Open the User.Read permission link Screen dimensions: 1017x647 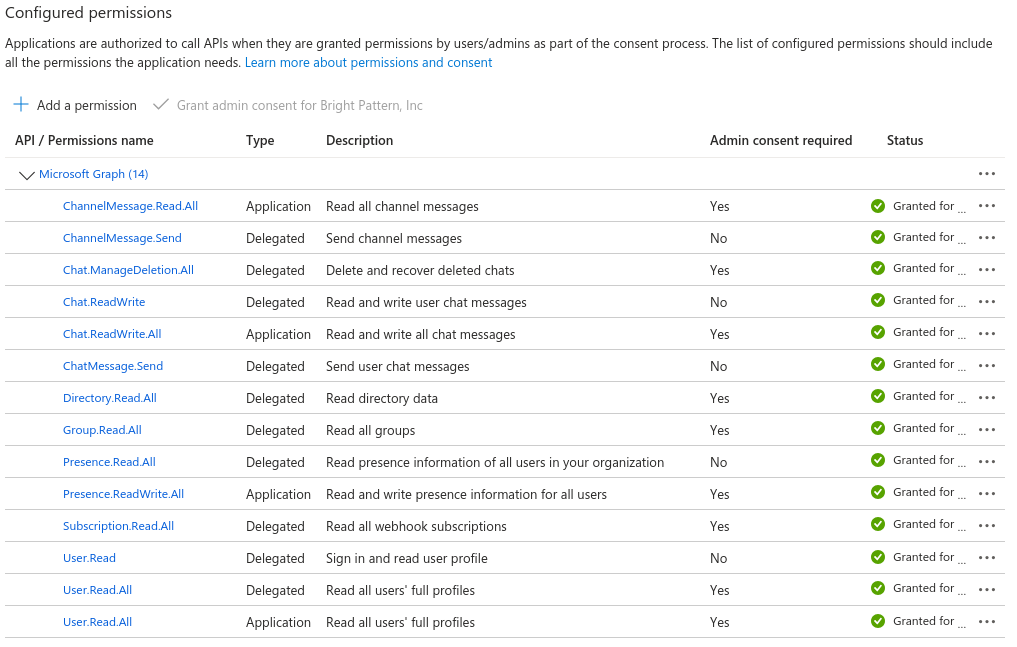(x=89, y=558)
